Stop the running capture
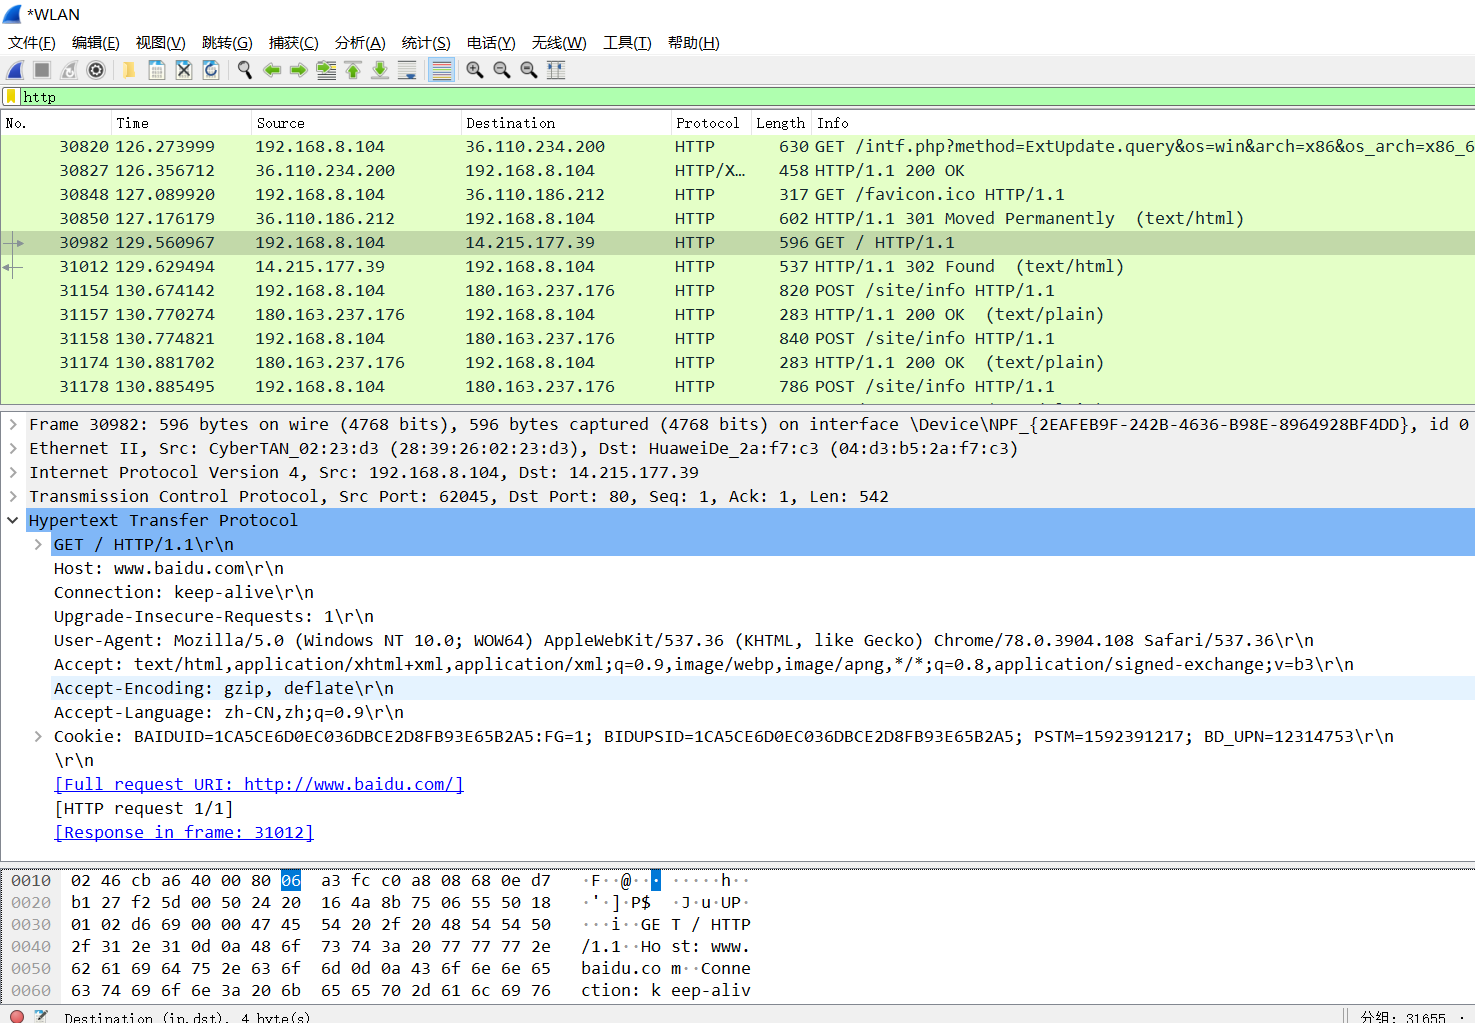 42,70
